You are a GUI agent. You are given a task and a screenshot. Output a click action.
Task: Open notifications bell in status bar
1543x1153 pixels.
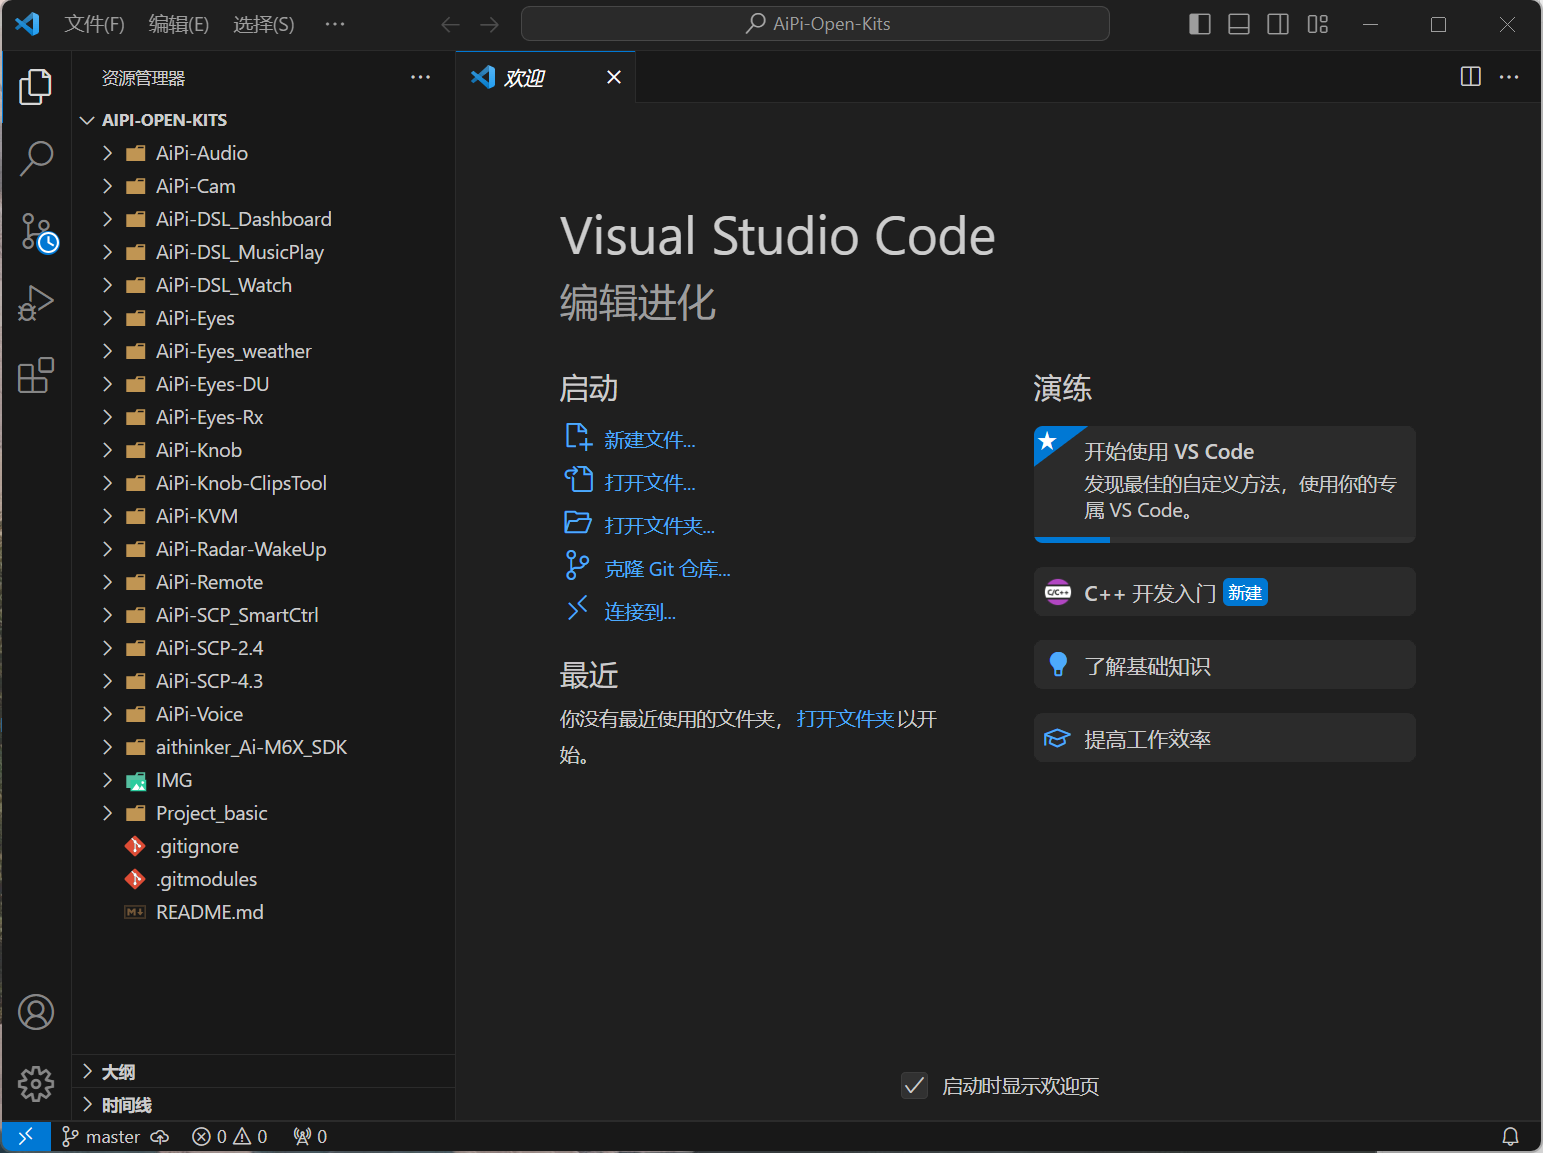pos(1510,1136)
